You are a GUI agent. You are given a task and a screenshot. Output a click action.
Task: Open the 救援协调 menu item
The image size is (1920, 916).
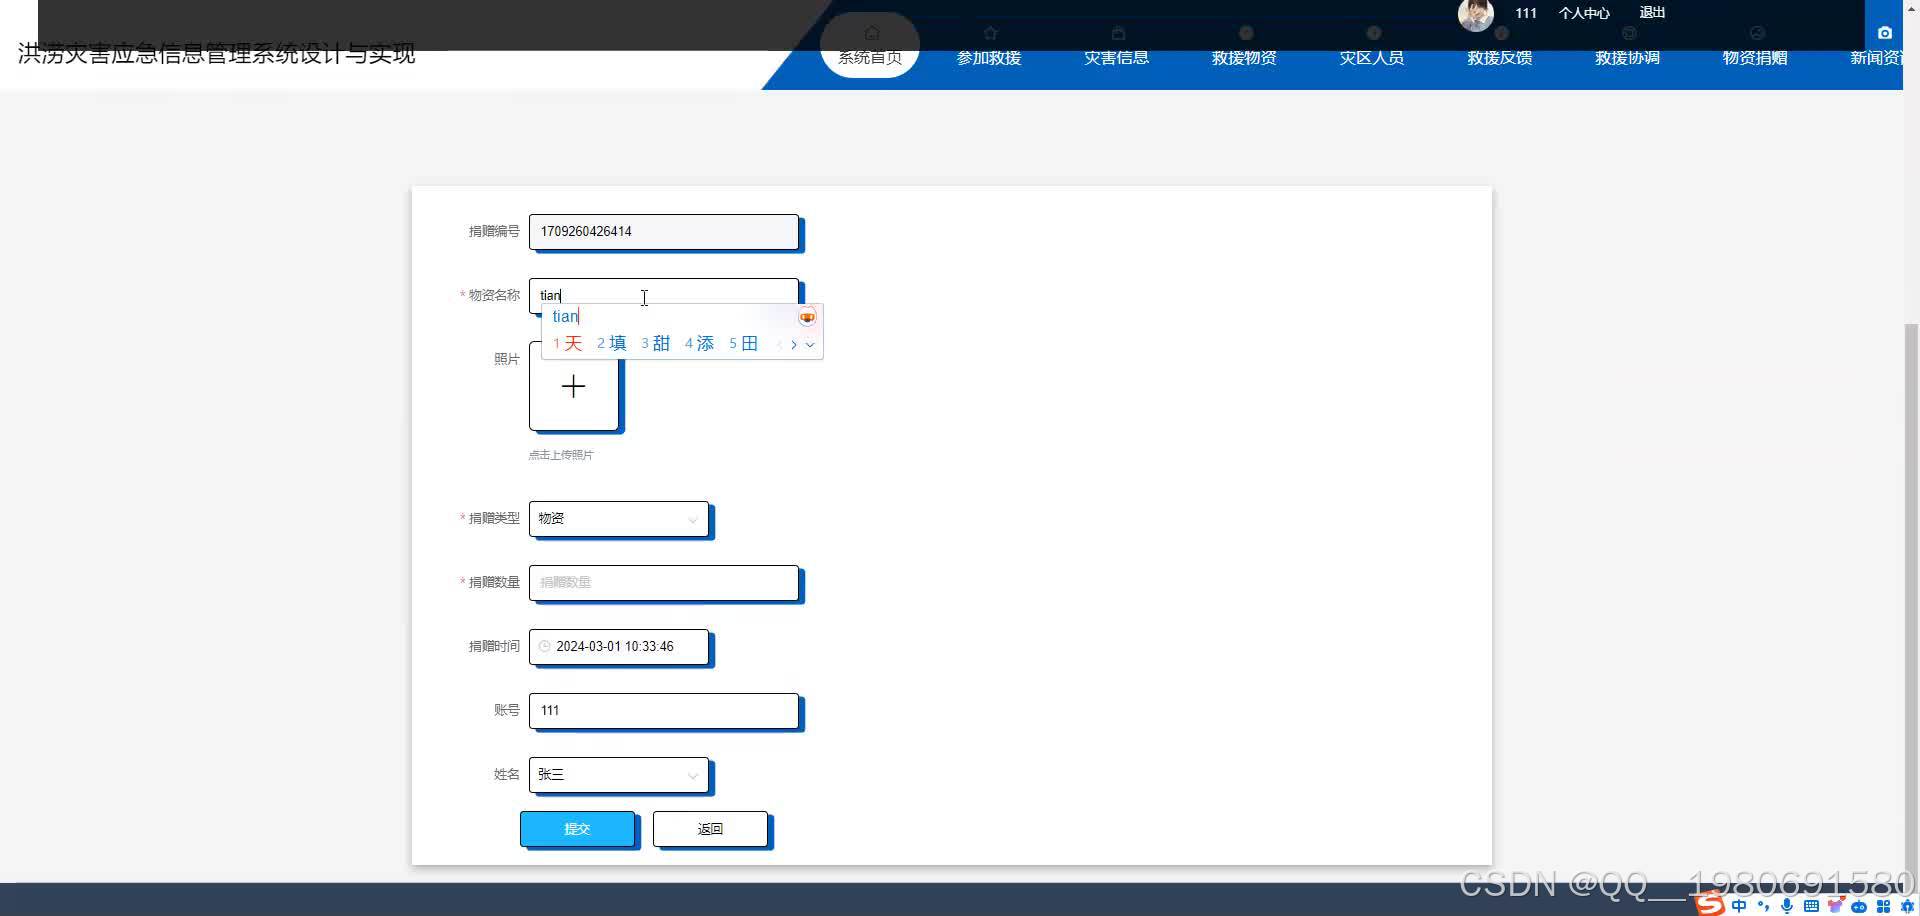(x=1628, y=58)
